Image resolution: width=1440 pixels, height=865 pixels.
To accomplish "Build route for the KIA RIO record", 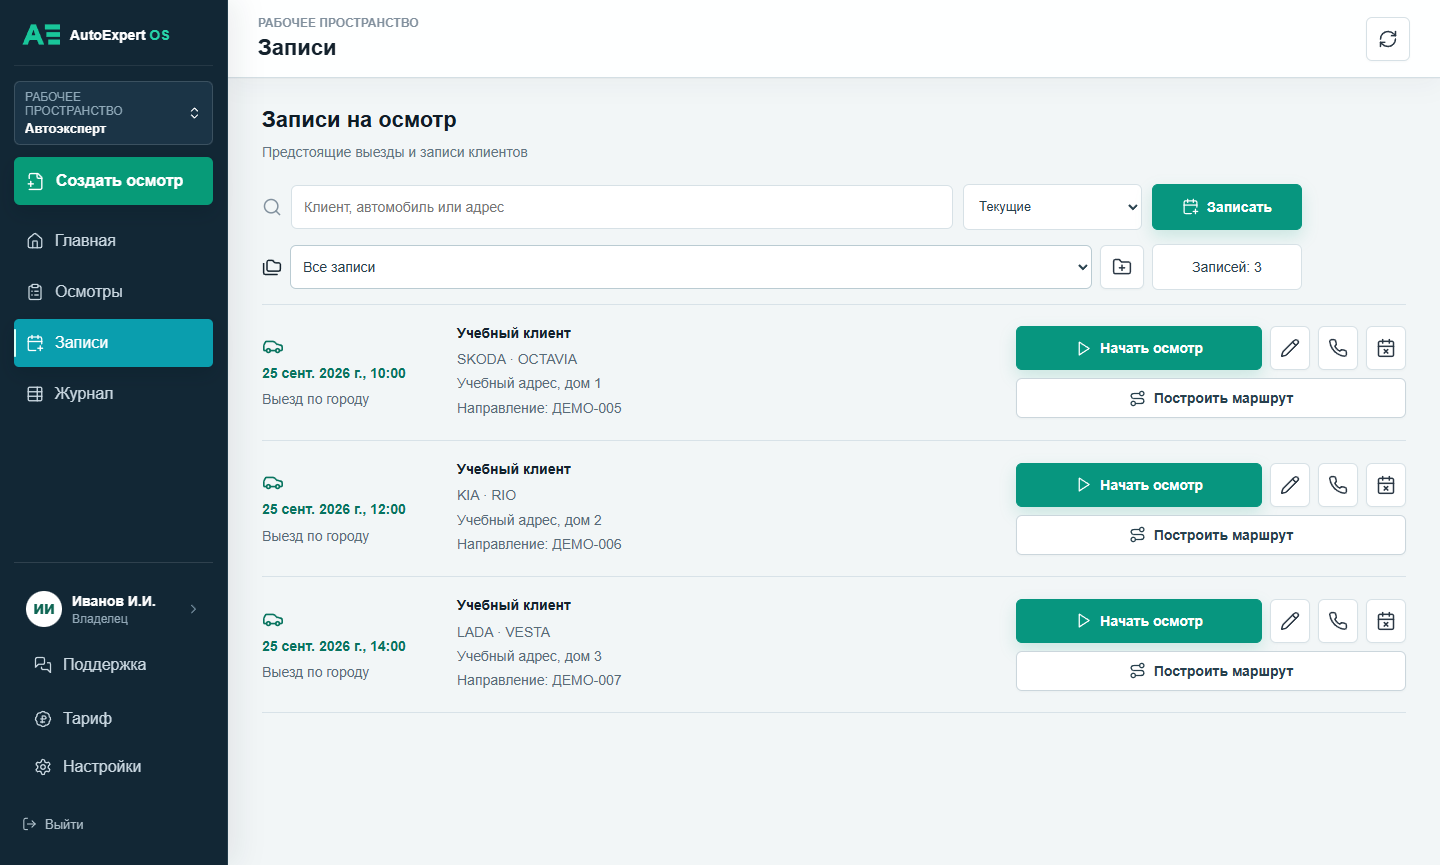I will (1211, 535).
